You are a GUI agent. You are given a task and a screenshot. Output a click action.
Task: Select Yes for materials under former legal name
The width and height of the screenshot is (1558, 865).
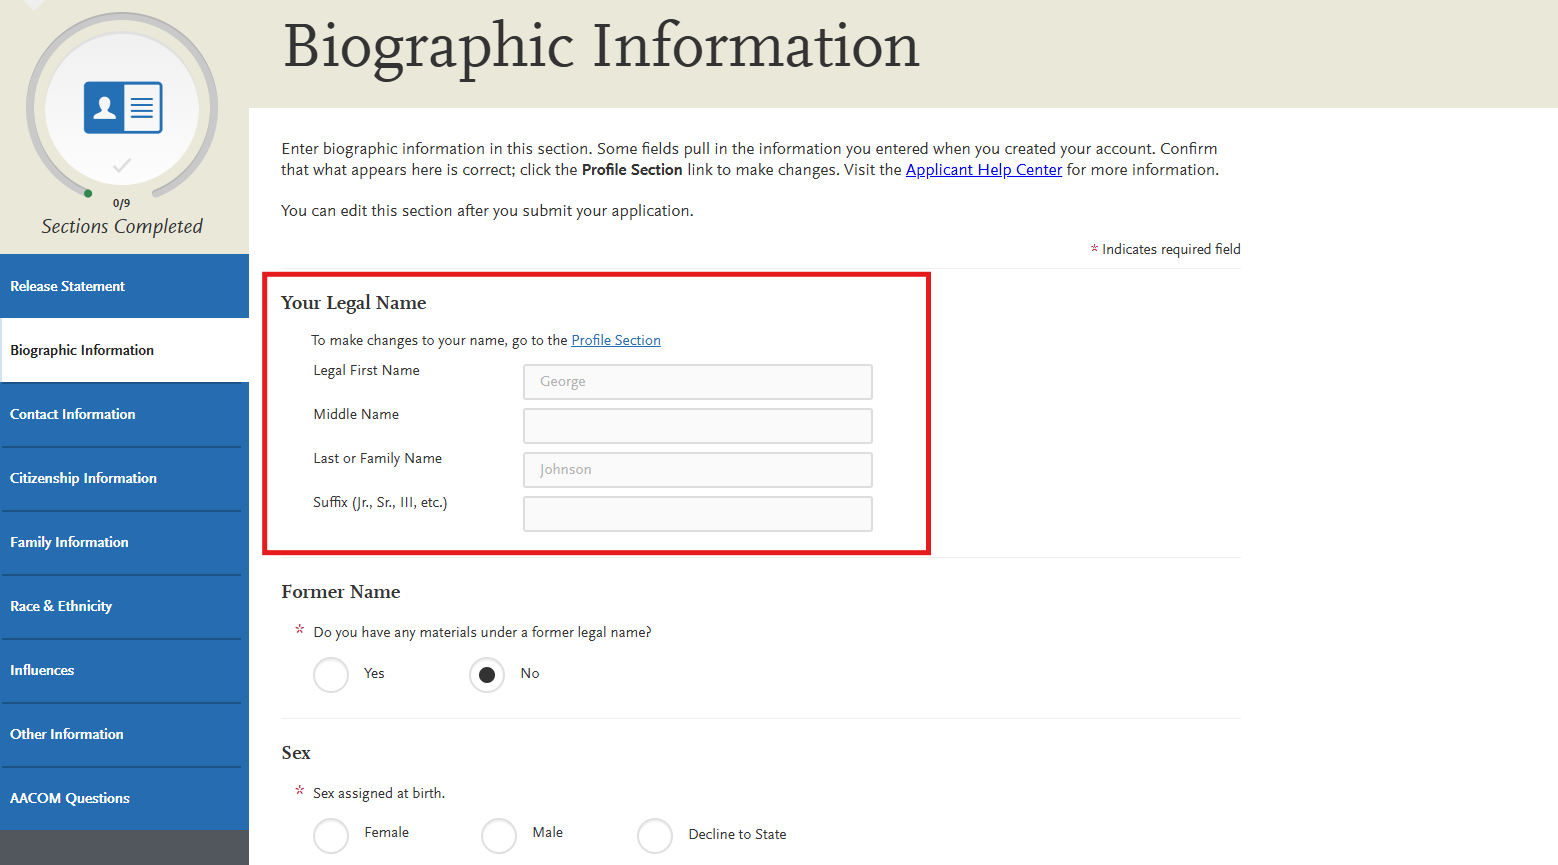(x=331, y=674)
